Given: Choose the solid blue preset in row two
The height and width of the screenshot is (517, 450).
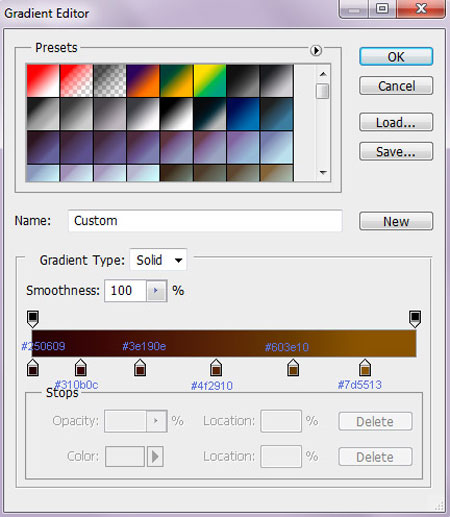Looking at the screenshot, I should [243, 114].
